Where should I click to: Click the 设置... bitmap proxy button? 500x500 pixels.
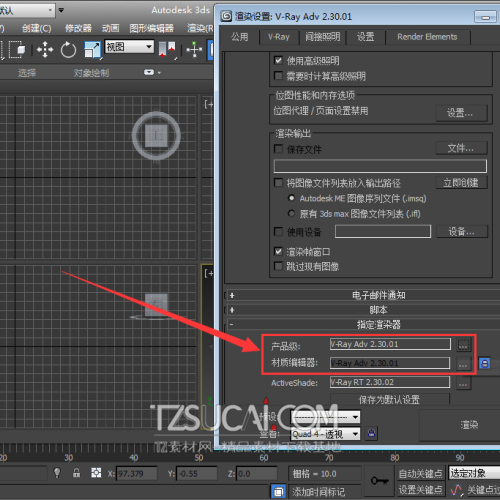[x=461, y=113]
